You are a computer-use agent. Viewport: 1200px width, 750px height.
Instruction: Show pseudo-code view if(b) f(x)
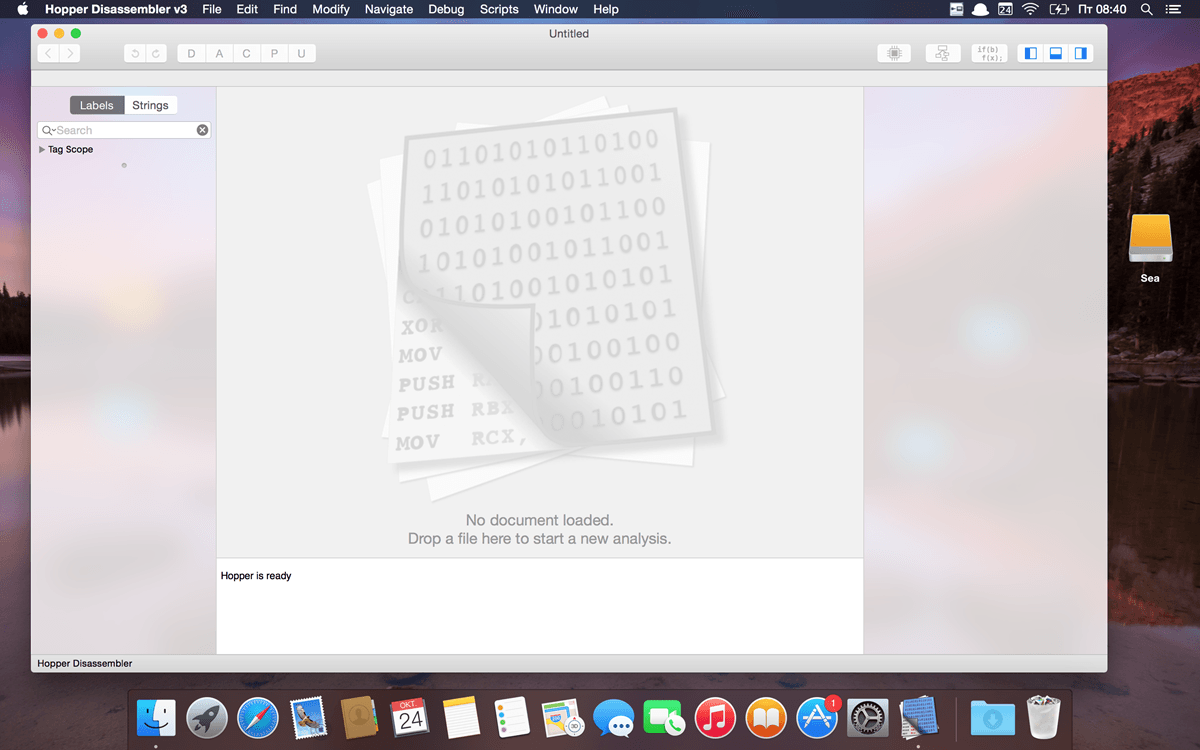pyautogui.click(x=990, y=53)
